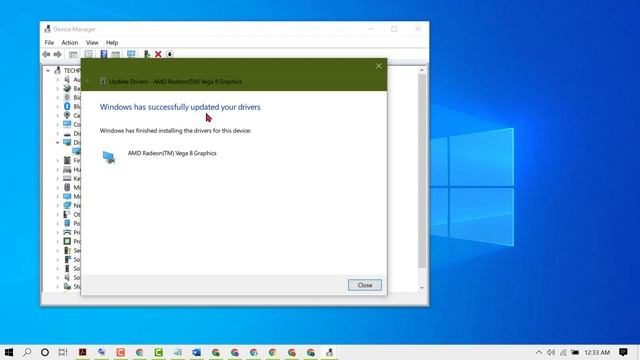Viewport: 640px width, 360px height.
Task: Collapse the TECH computer root node
Action: (48, 71)
